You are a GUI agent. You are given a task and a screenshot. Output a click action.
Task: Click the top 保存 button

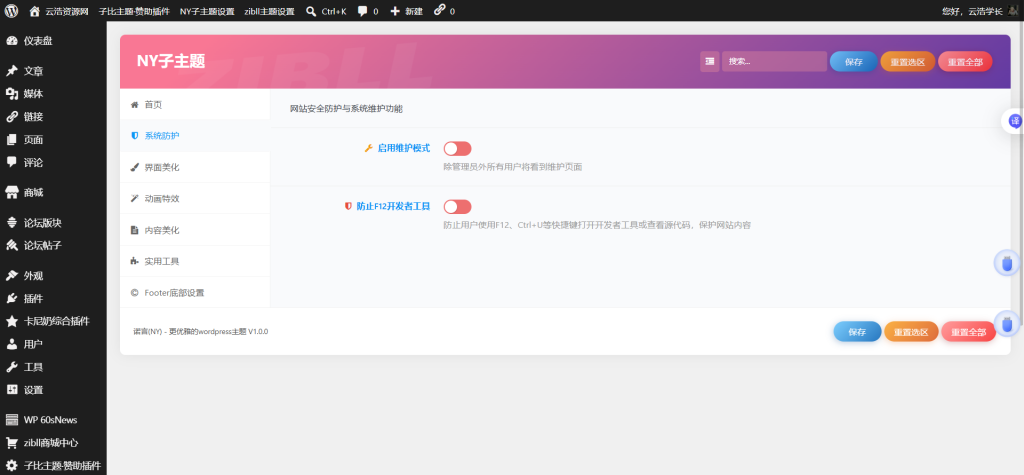pos(854,62)
